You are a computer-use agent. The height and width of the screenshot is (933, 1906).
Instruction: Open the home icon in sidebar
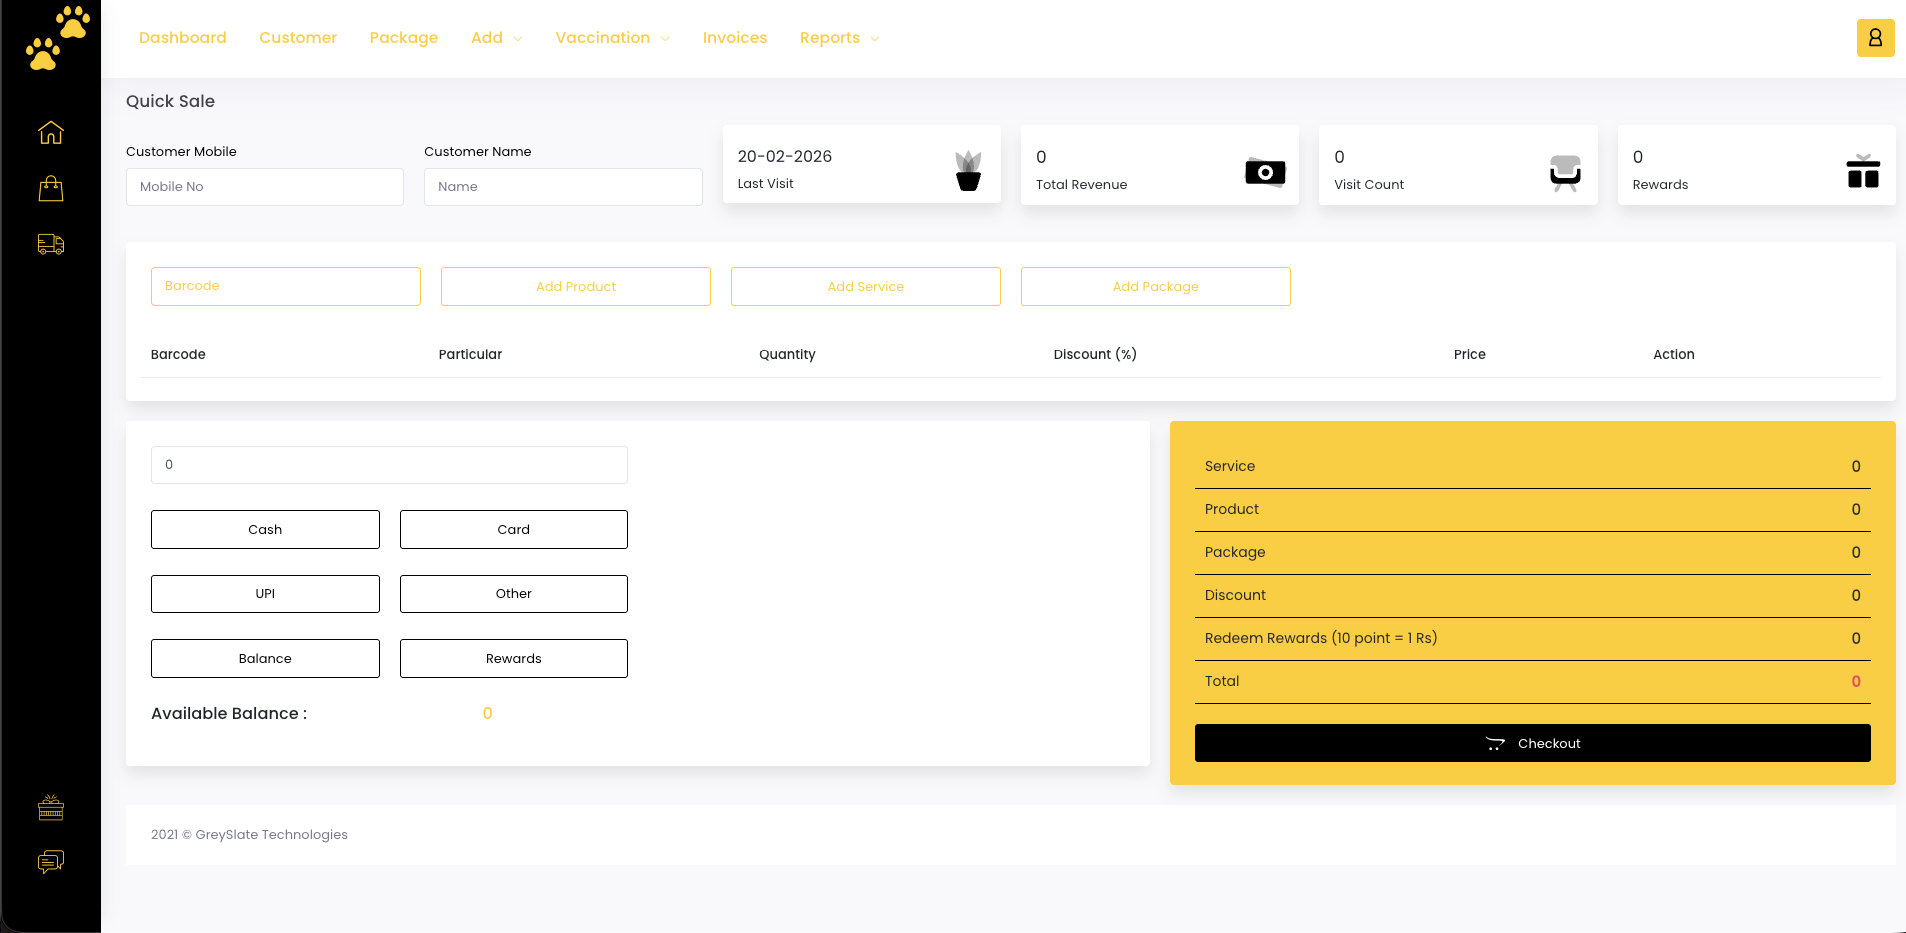click(x=51, y=132)
